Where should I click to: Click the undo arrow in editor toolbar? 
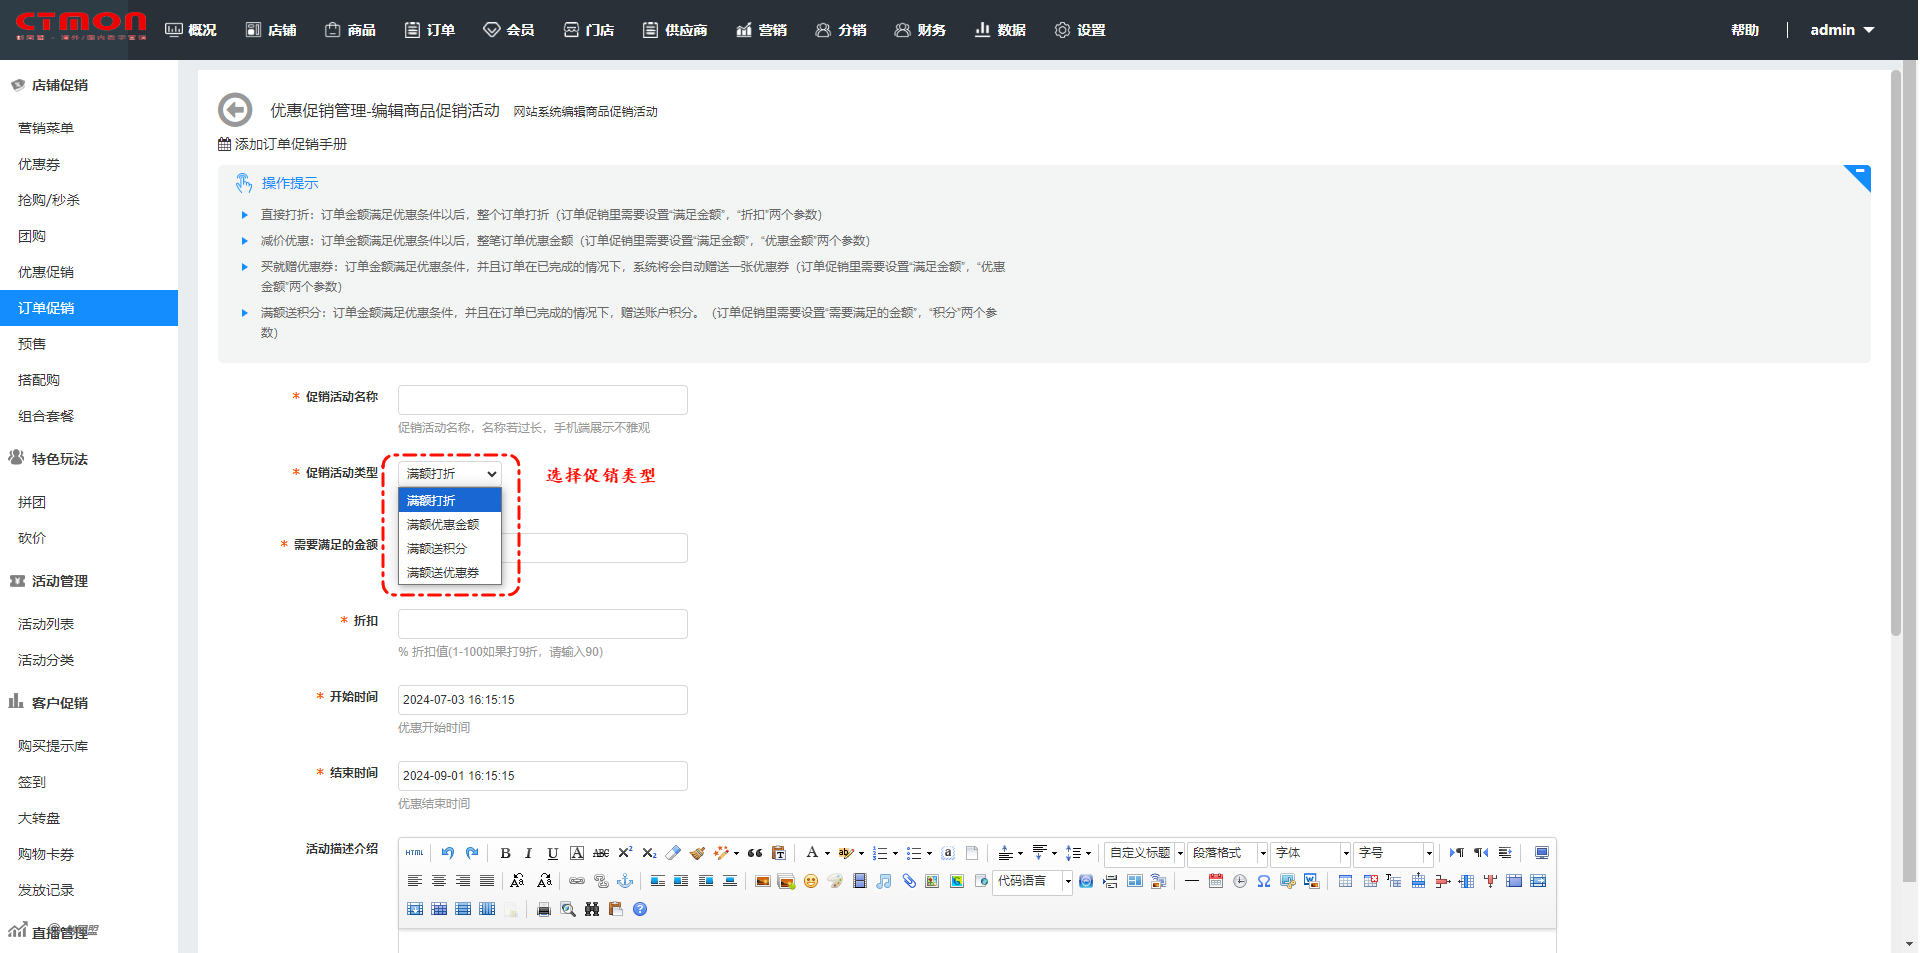coord(447,853)
